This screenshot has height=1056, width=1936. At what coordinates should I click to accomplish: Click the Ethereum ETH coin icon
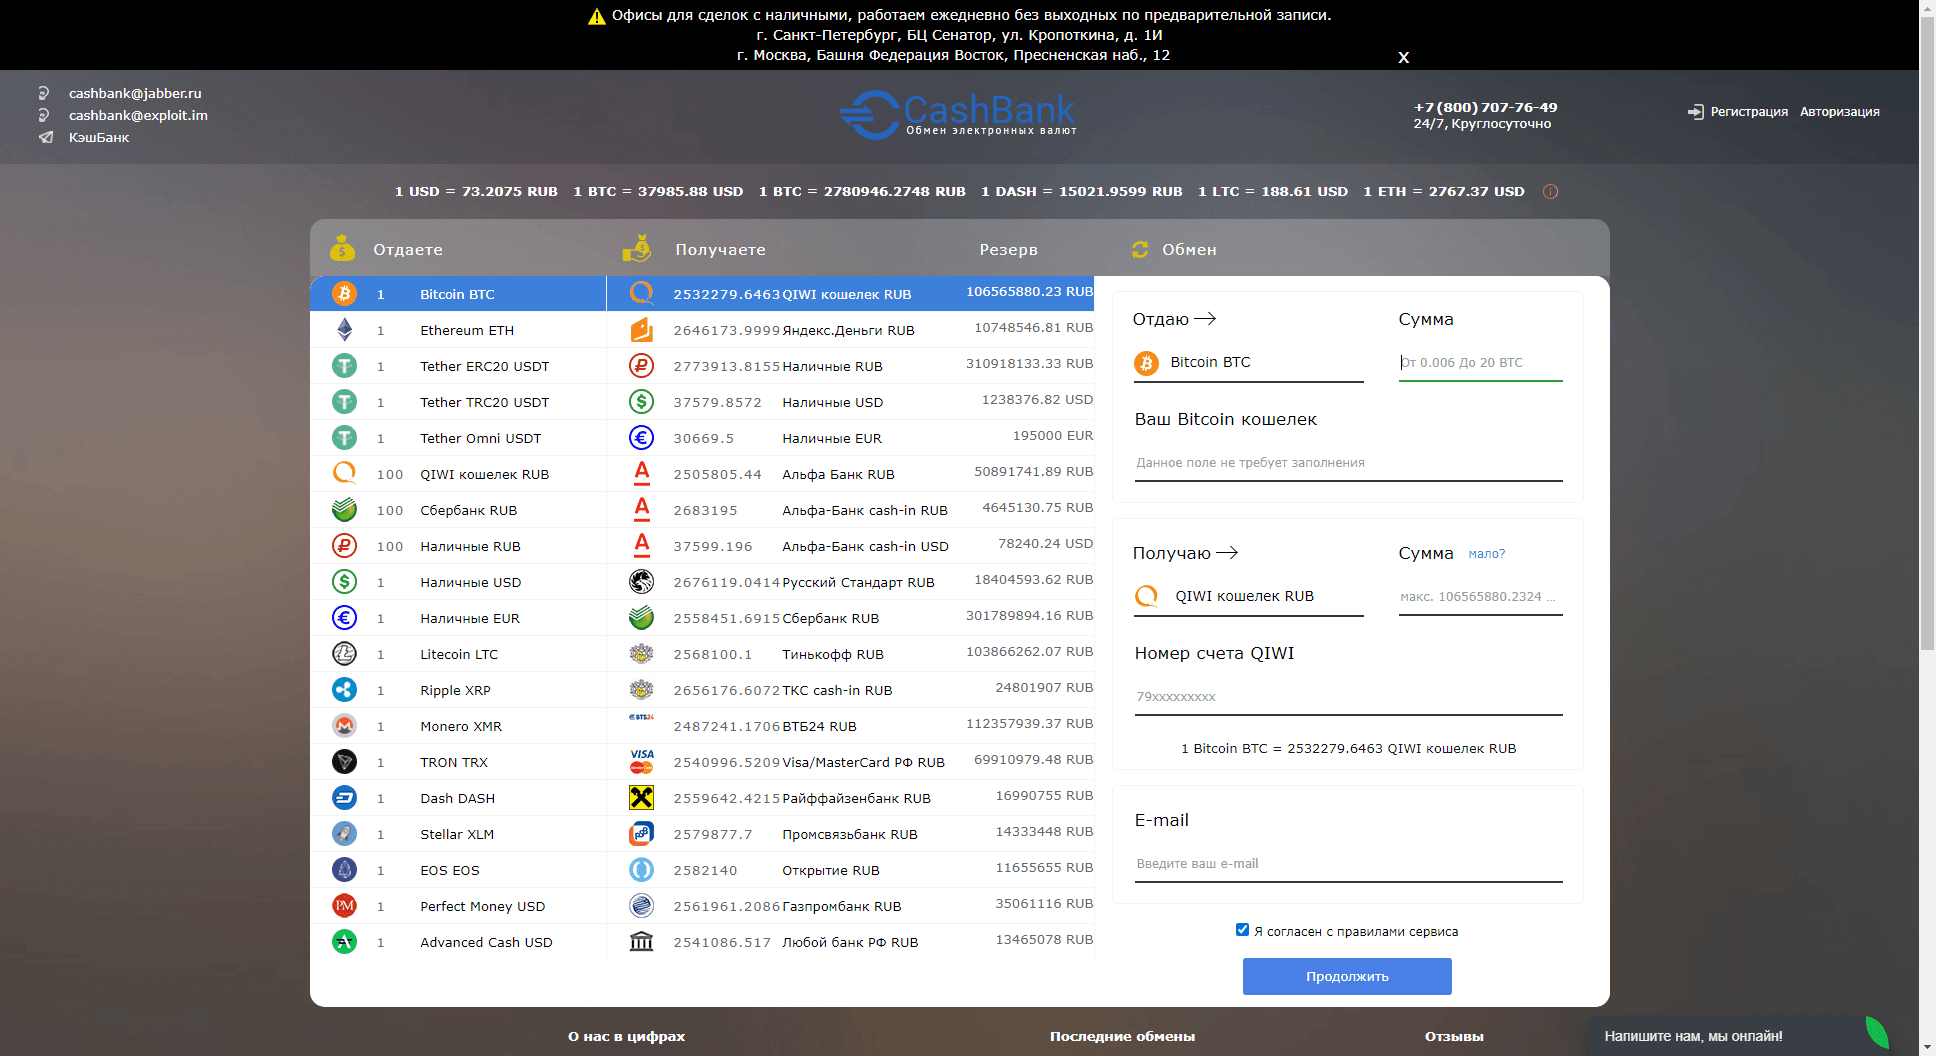tap(344, 330)
